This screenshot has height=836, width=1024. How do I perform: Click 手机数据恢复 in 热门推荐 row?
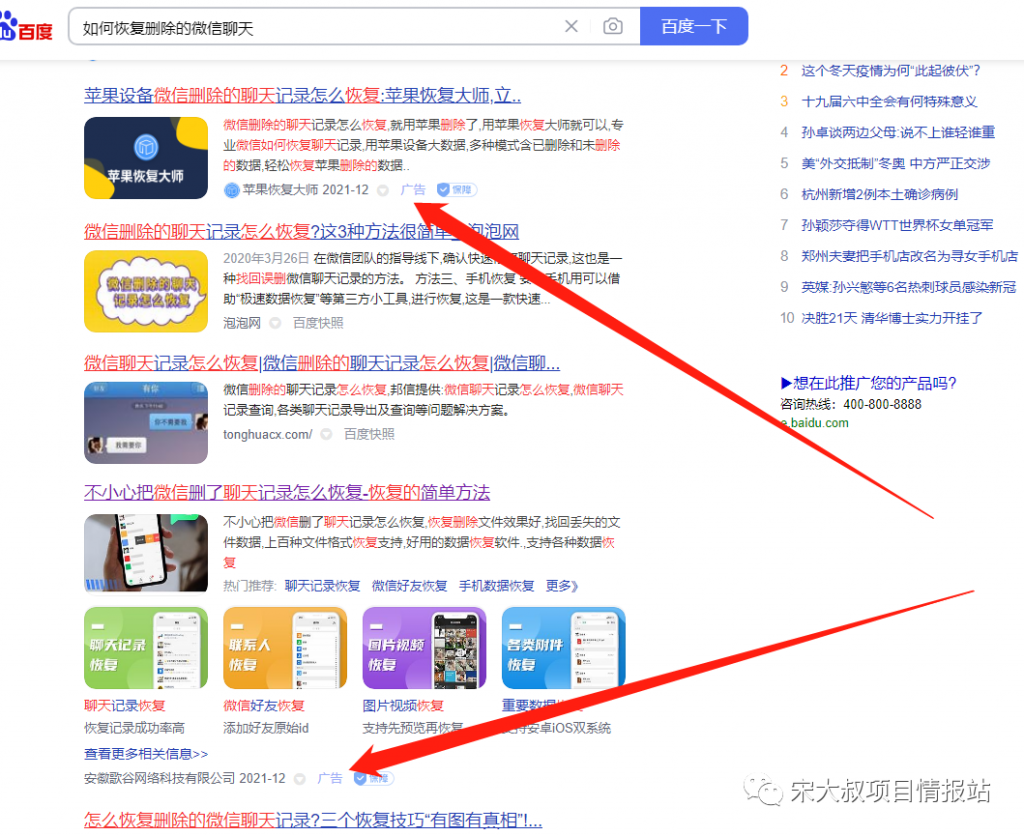coord(496,586)
